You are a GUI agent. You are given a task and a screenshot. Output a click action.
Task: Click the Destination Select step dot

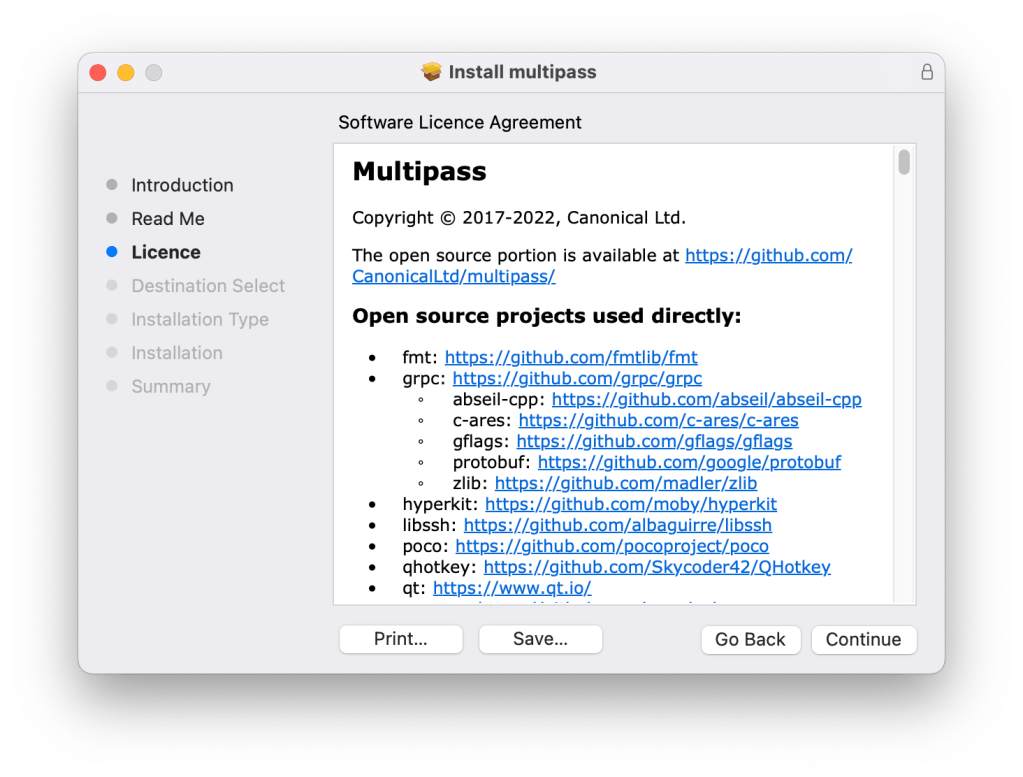pyautogui.click(x=113, y=285)
